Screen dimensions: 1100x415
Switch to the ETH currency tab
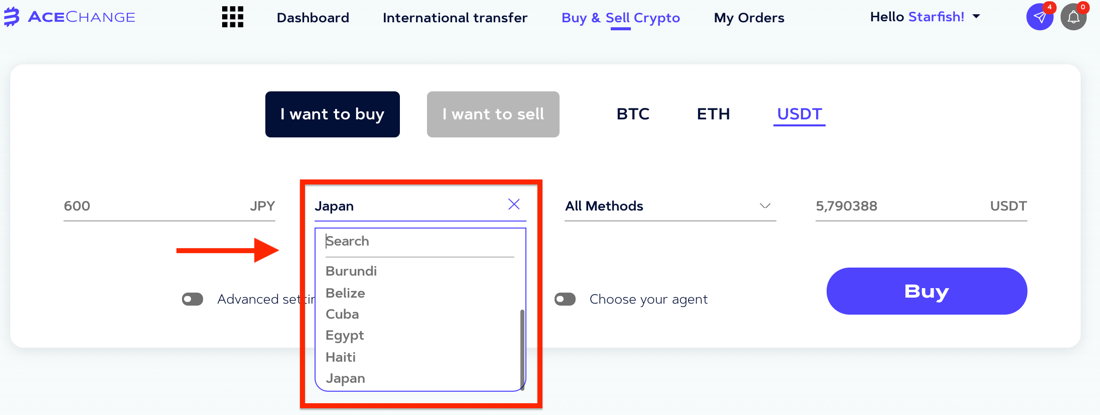point(713,114)
